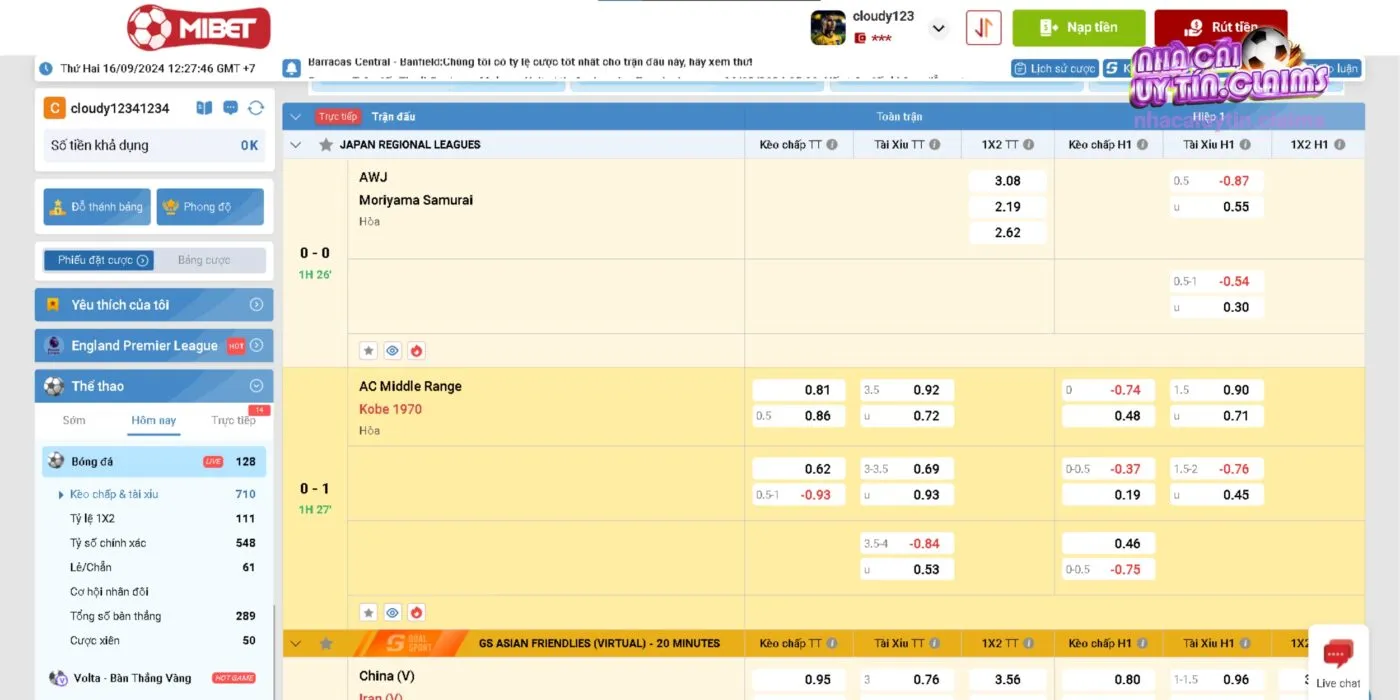Click the MIBET logo

point(199,27)
